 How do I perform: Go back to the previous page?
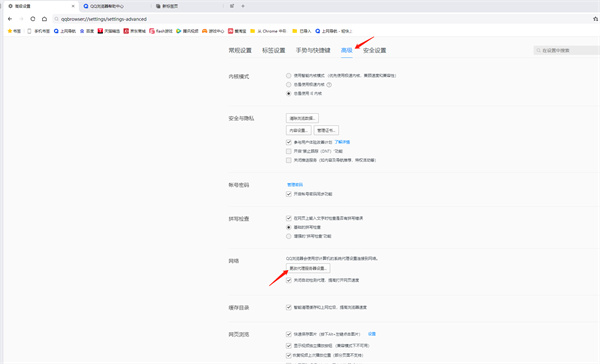click(x=10, y=19)
